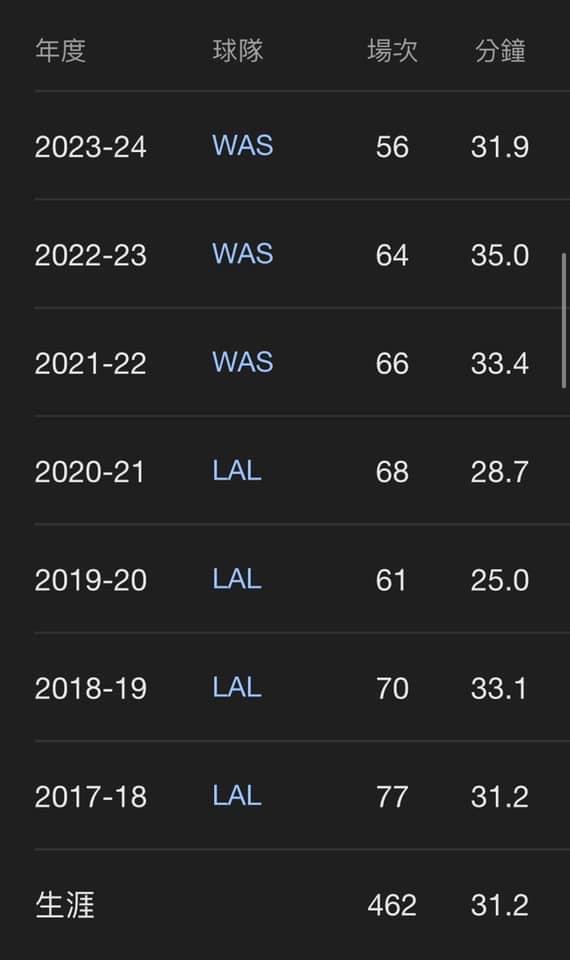Click the 2017-18 season label
The width and height of the screenshot is (570, 960).
[91, 797]
